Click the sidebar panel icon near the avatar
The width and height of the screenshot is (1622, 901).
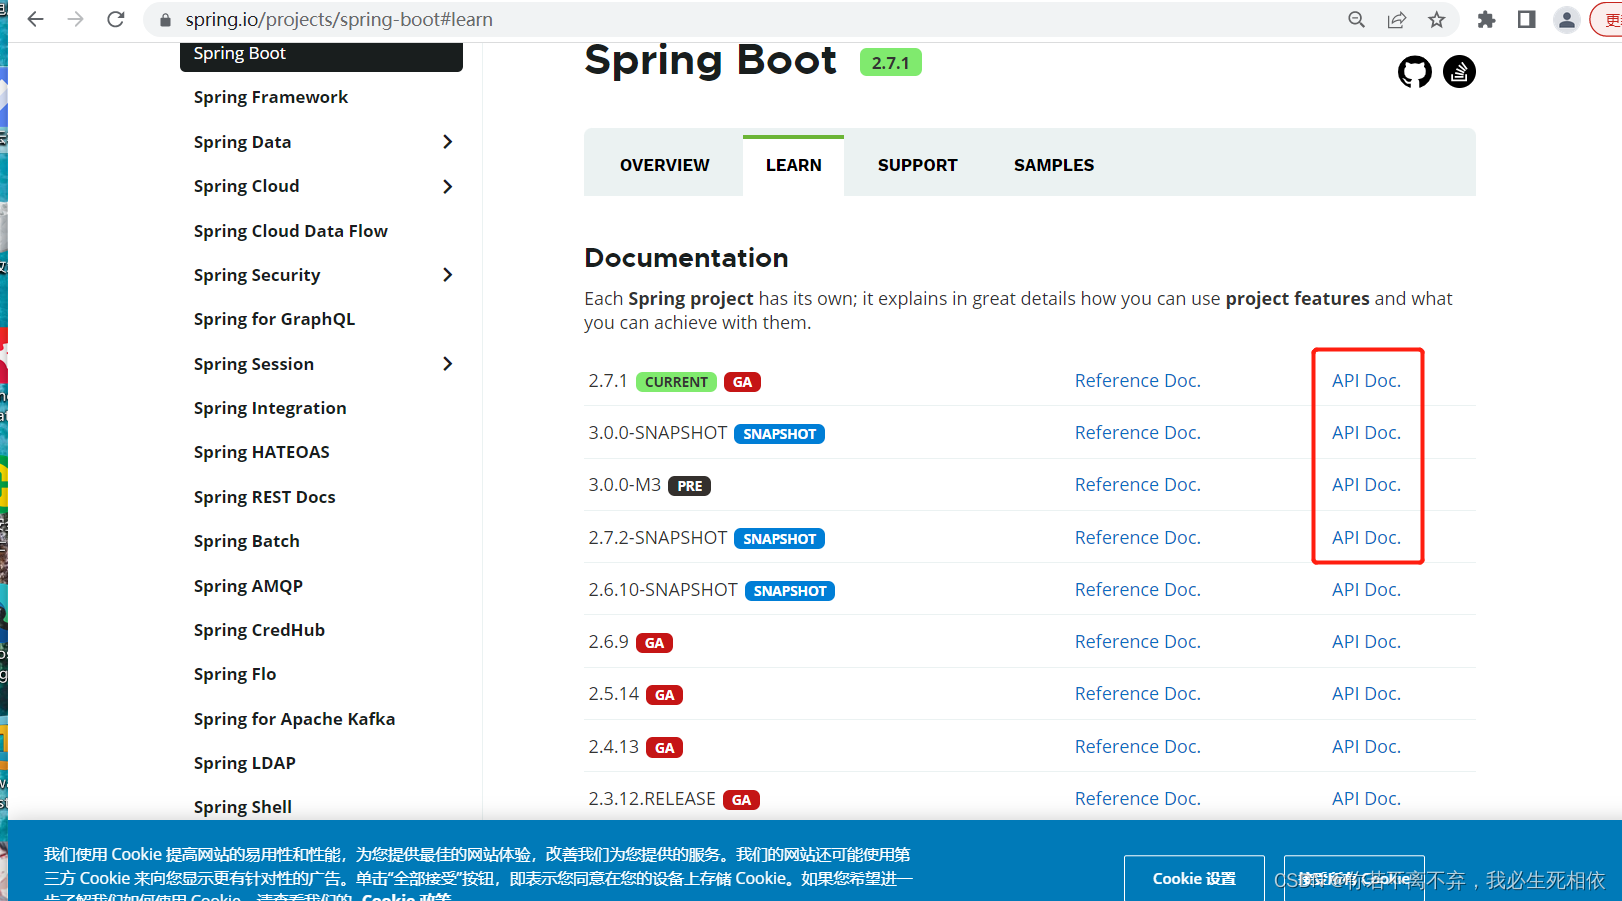pyautogui.click(x=1526, y=19)
